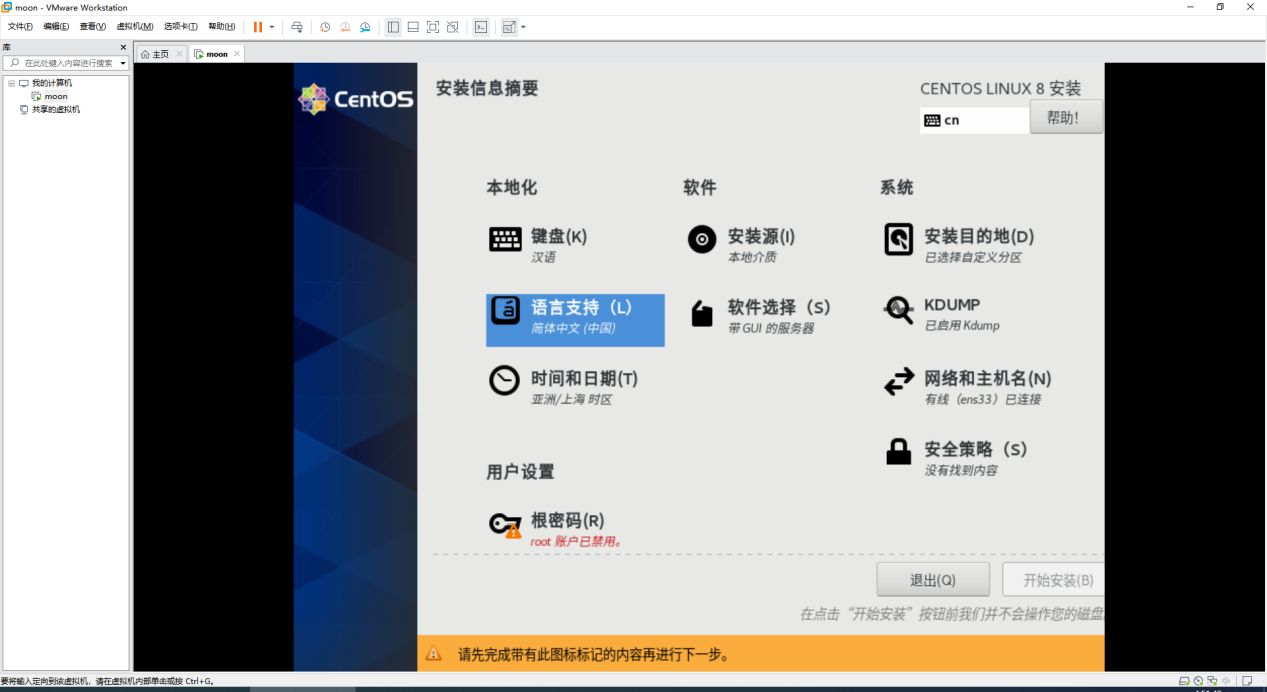Click the 帮助! button
The image size is (1267, 692).
click(1066, 117)
